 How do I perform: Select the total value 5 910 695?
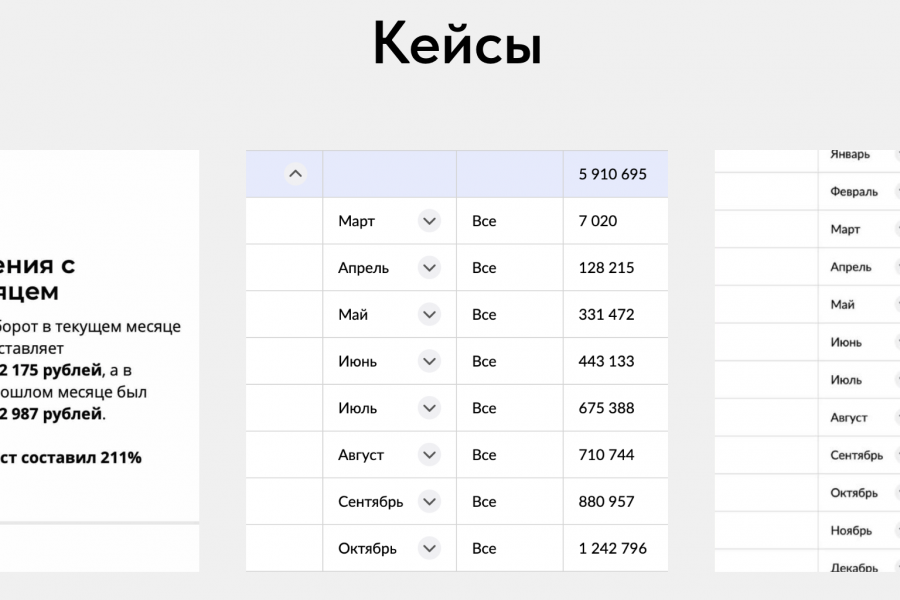pos(612,174)
